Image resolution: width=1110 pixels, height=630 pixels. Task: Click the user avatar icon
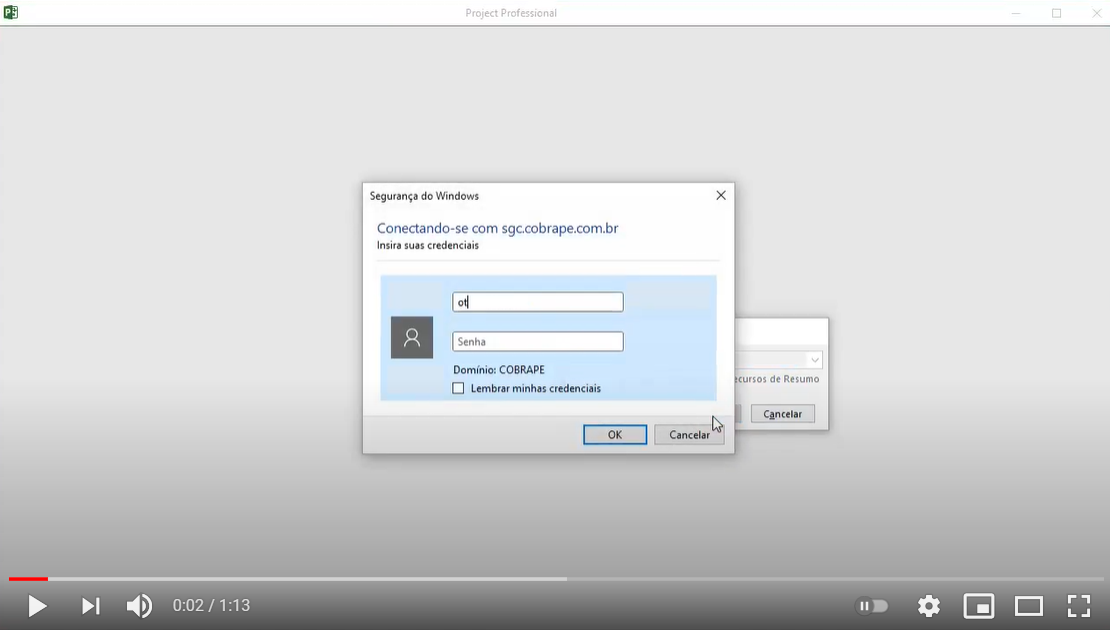pyautogui.click(x=411, y=338)
